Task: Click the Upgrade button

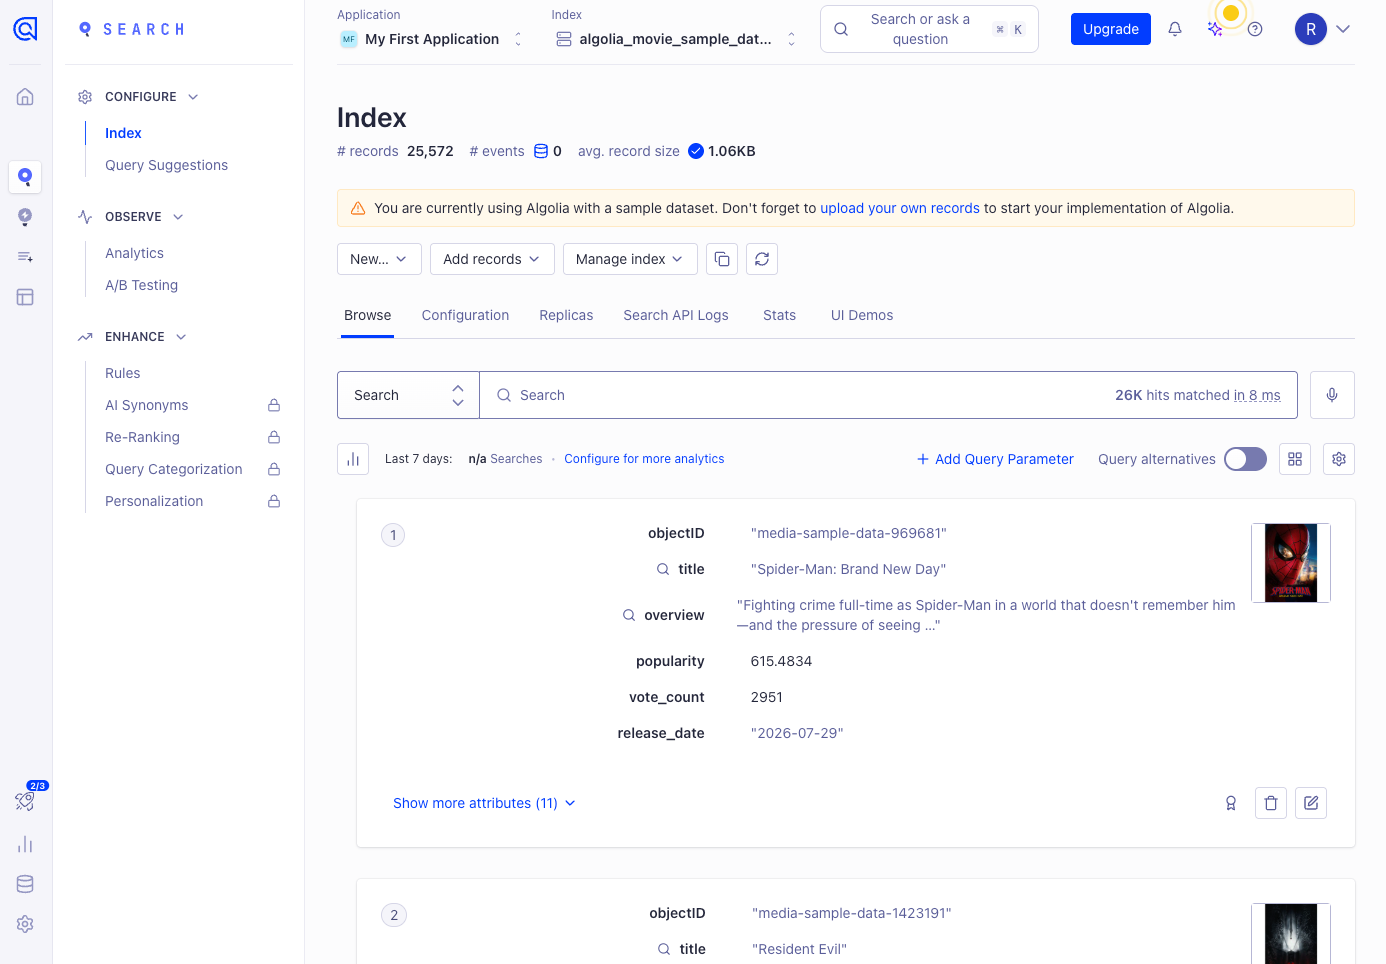Action: (1111, 29)
